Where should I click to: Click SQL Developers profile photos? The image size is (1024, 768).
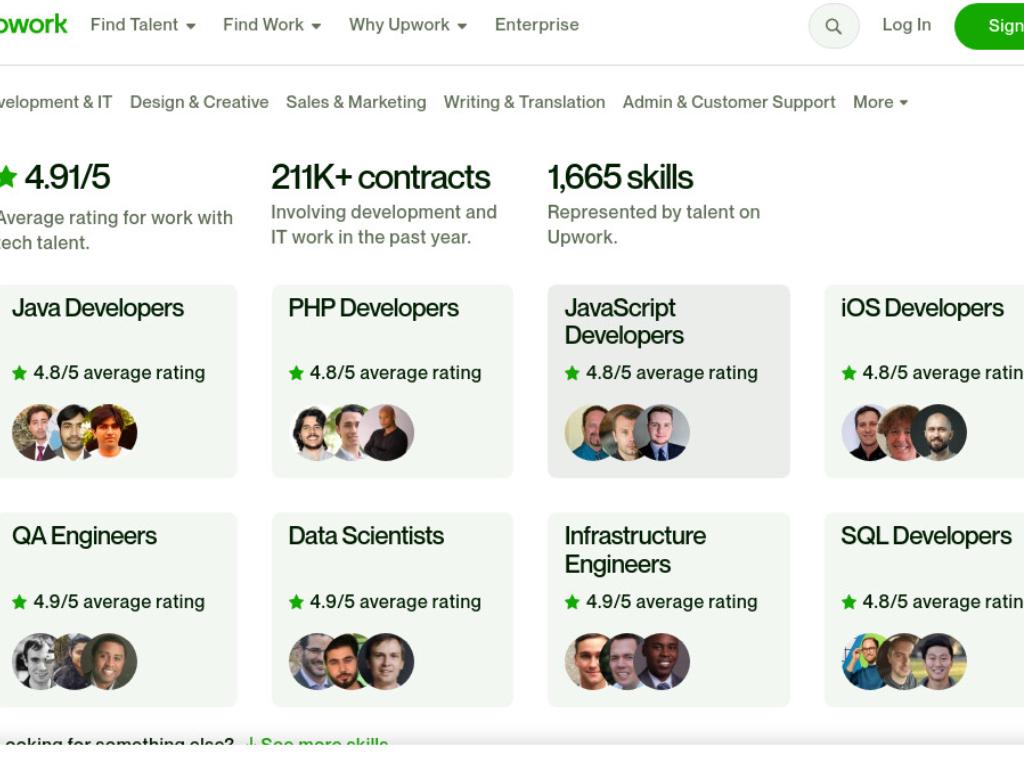click(x=904, y=662)
